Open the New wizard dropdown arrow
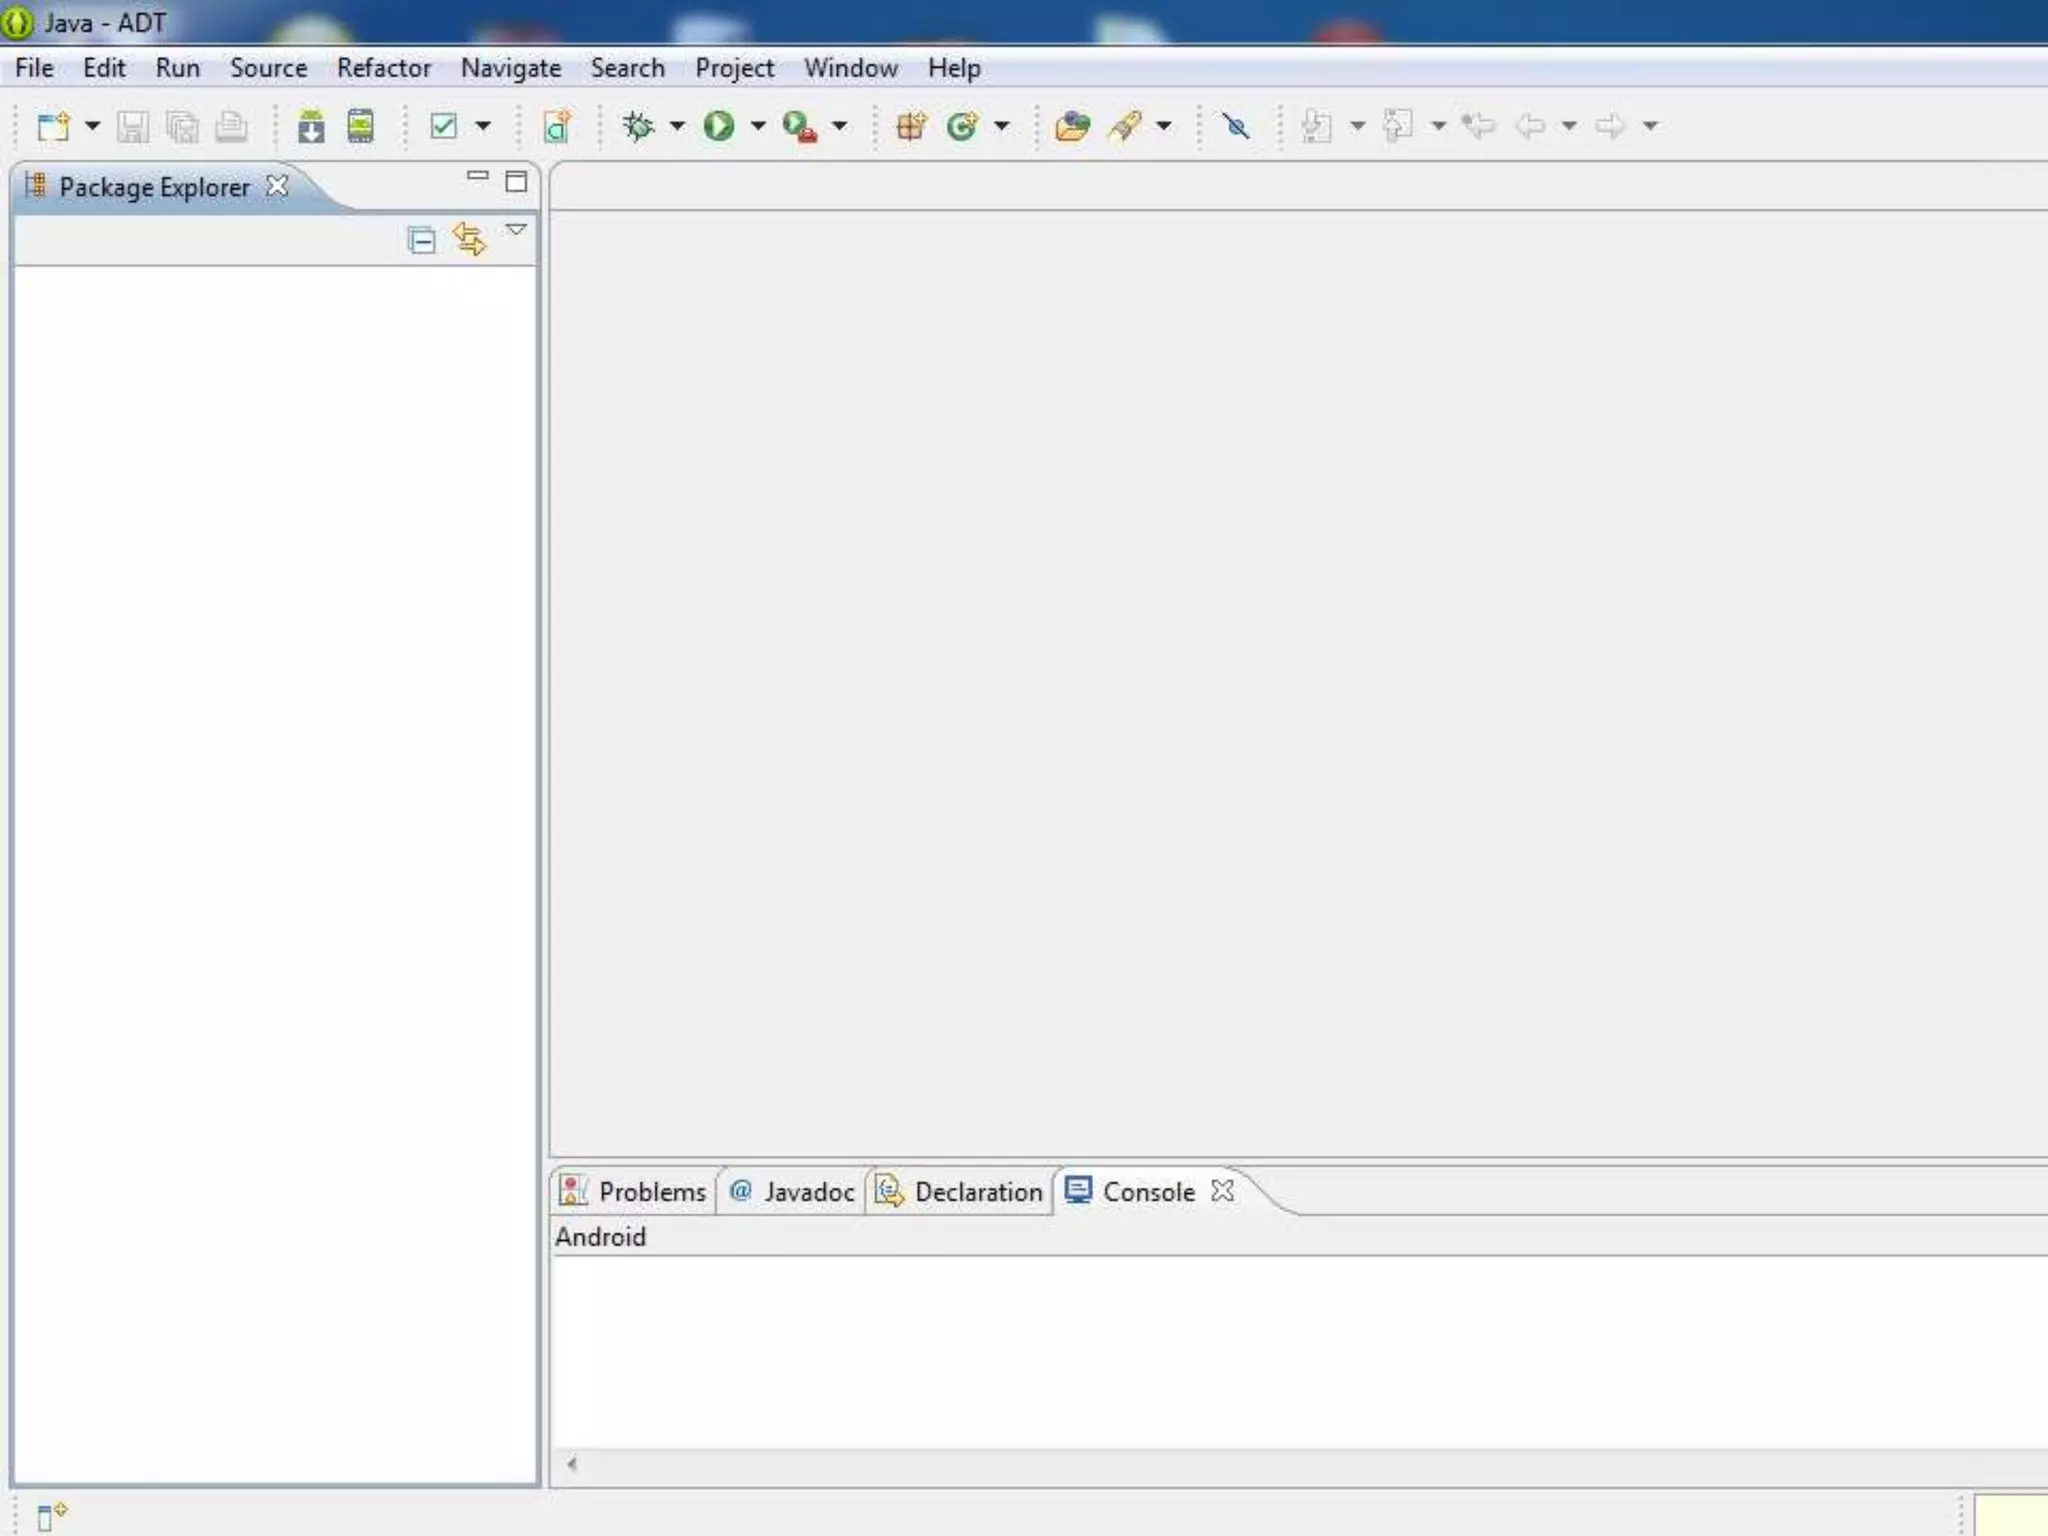Viewport: 2048px width, 1536px height. click(x=92, y=126)
